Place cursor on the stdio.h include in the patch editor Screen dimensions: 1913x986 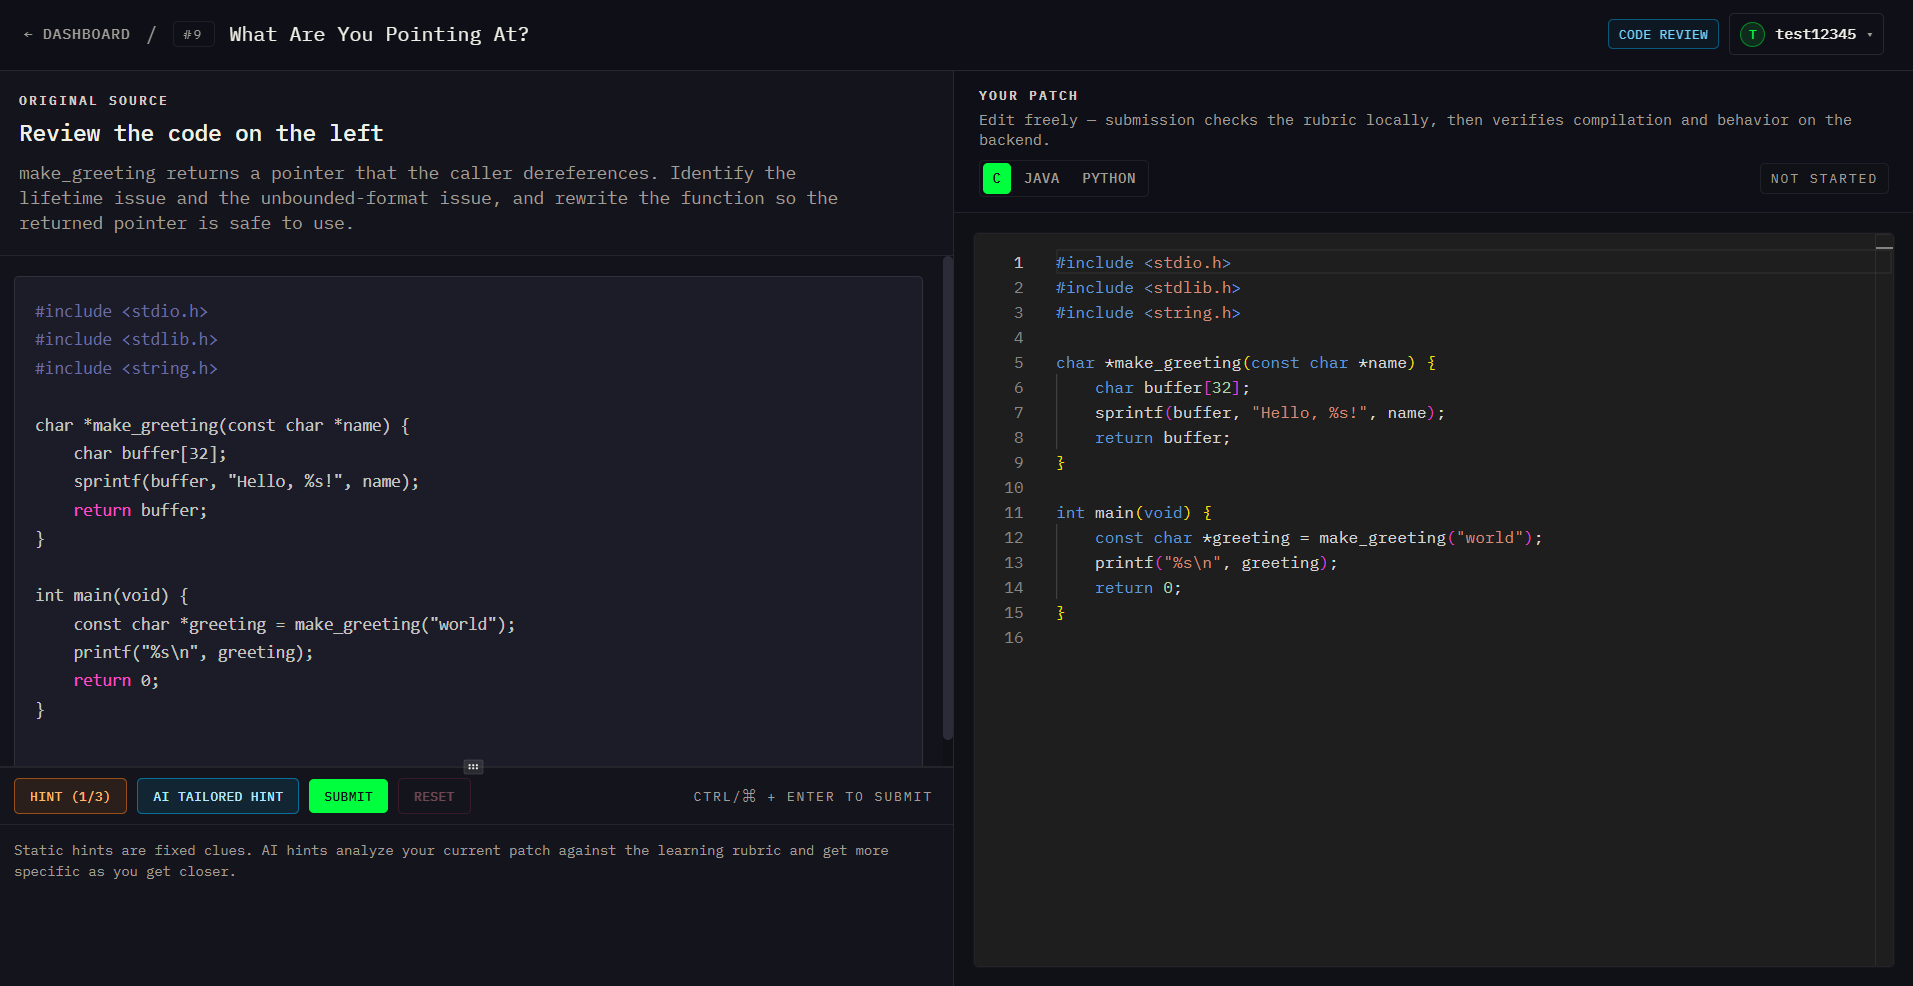pos(1143,263)
